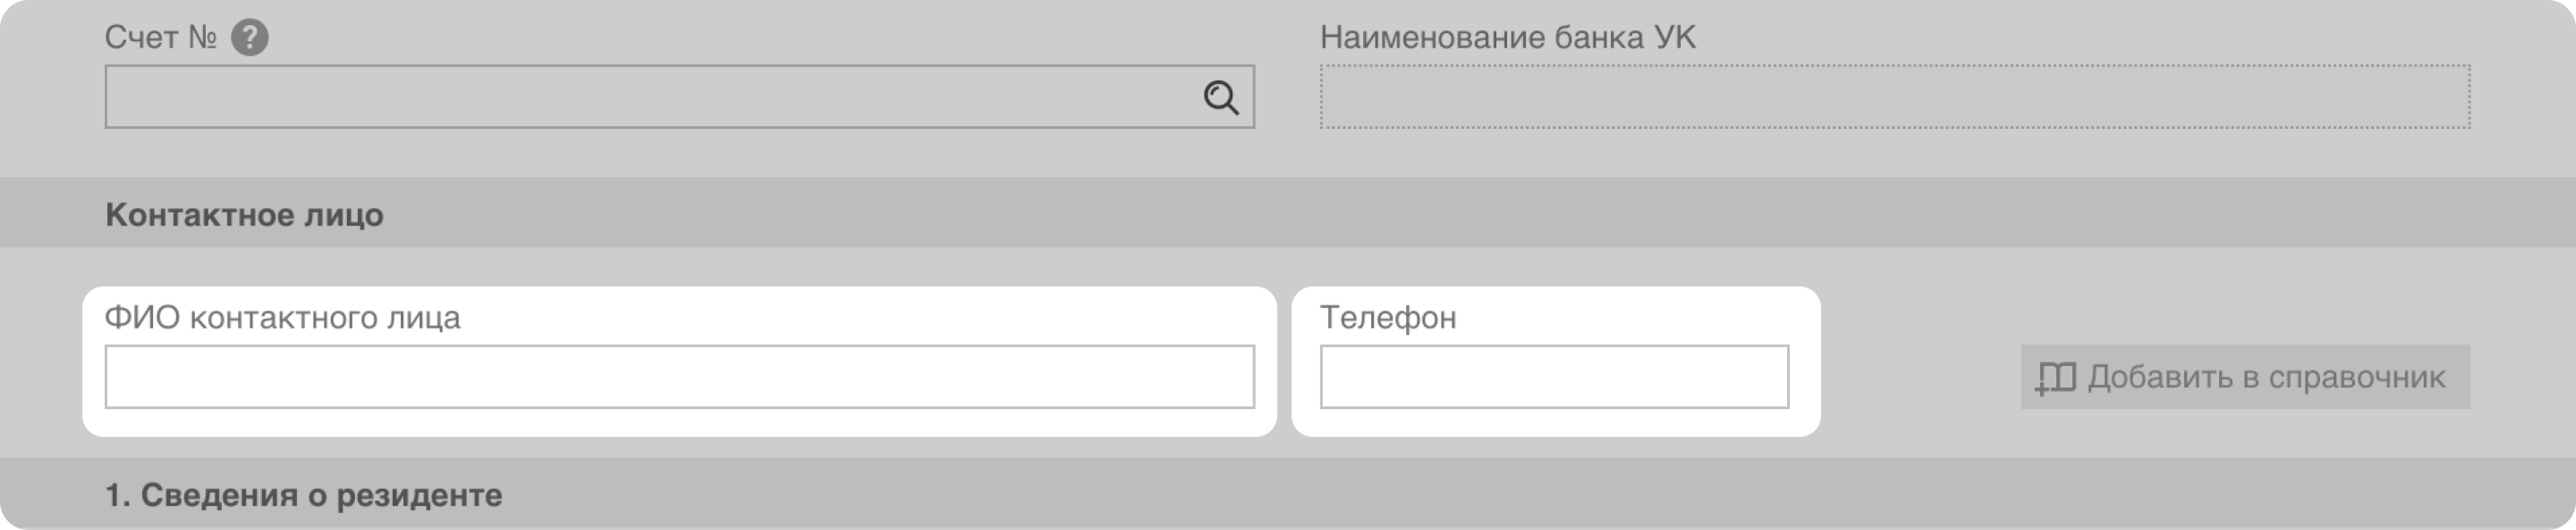
Task: Click the Счет № label text
Action: tap(160, 38)
